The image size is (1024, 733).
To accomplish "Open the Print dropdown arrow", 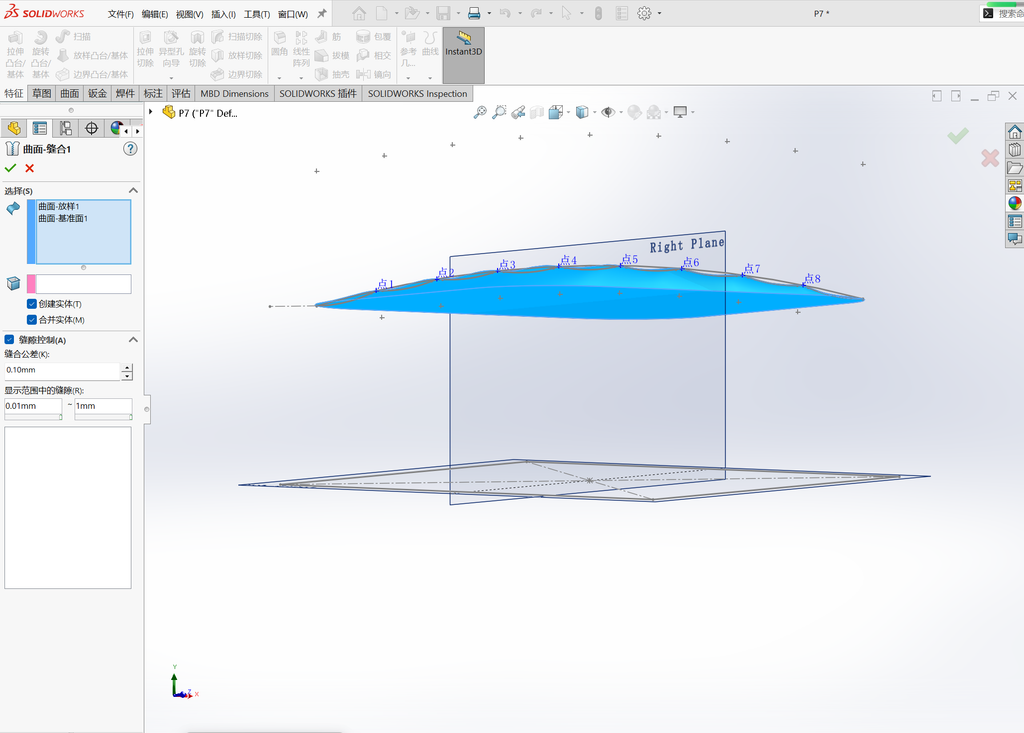I will [x=489, y=14].
